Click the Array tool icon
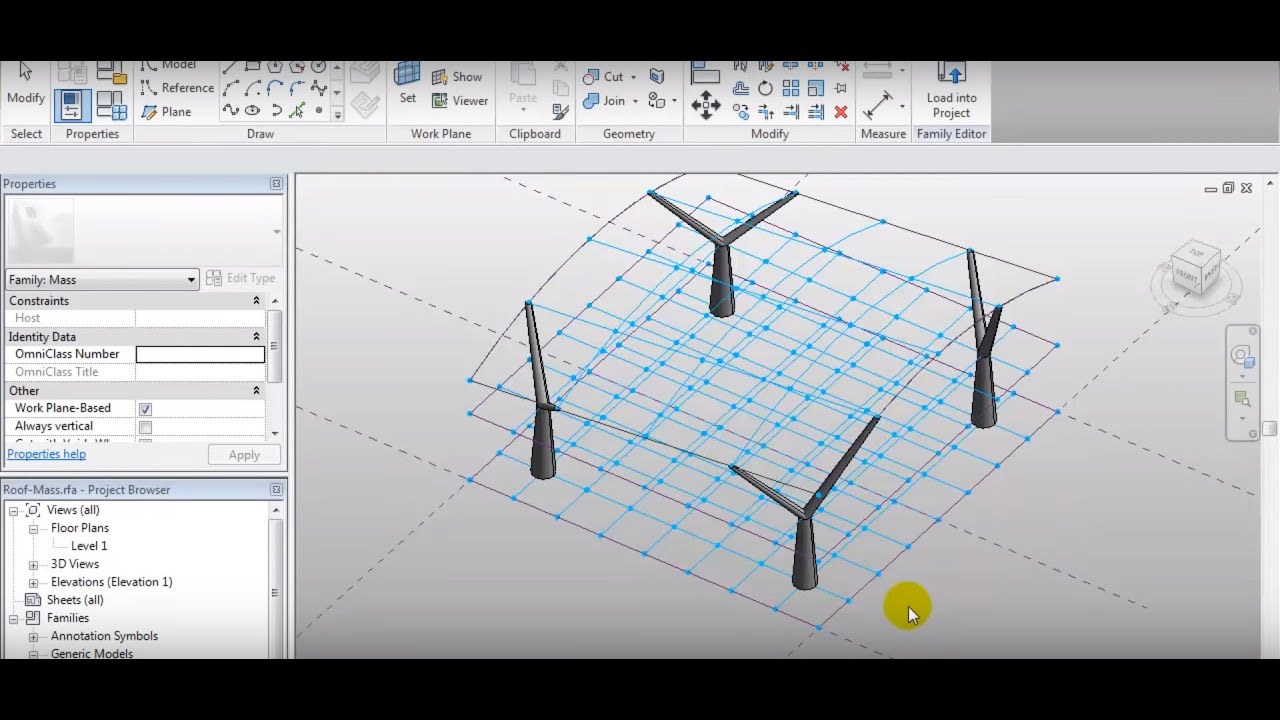This screenshot has width=1280, height=720. [791, 88]
